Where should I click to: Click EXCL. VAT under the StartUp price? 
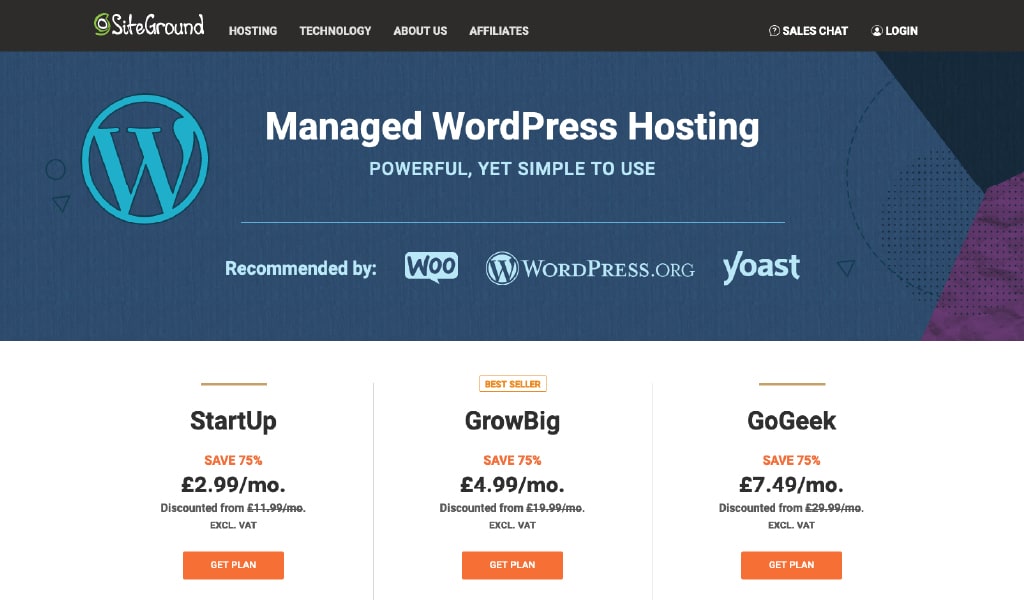coord(233,525)
